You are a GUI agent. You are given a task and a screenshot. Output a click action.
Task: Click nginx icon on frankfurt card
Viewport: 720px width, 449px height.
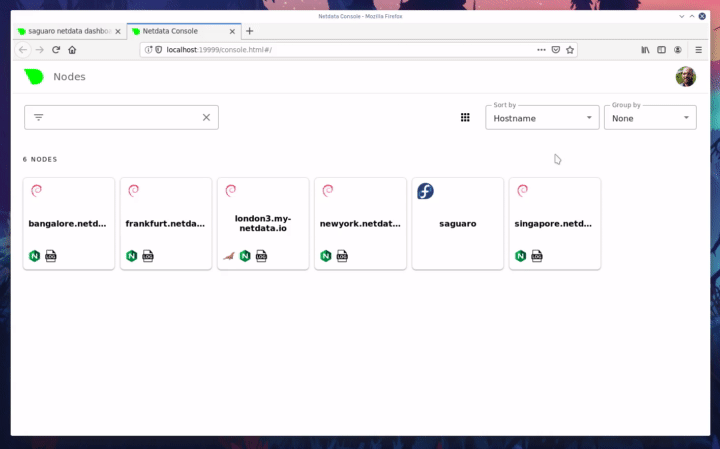(x=132, y=256)
